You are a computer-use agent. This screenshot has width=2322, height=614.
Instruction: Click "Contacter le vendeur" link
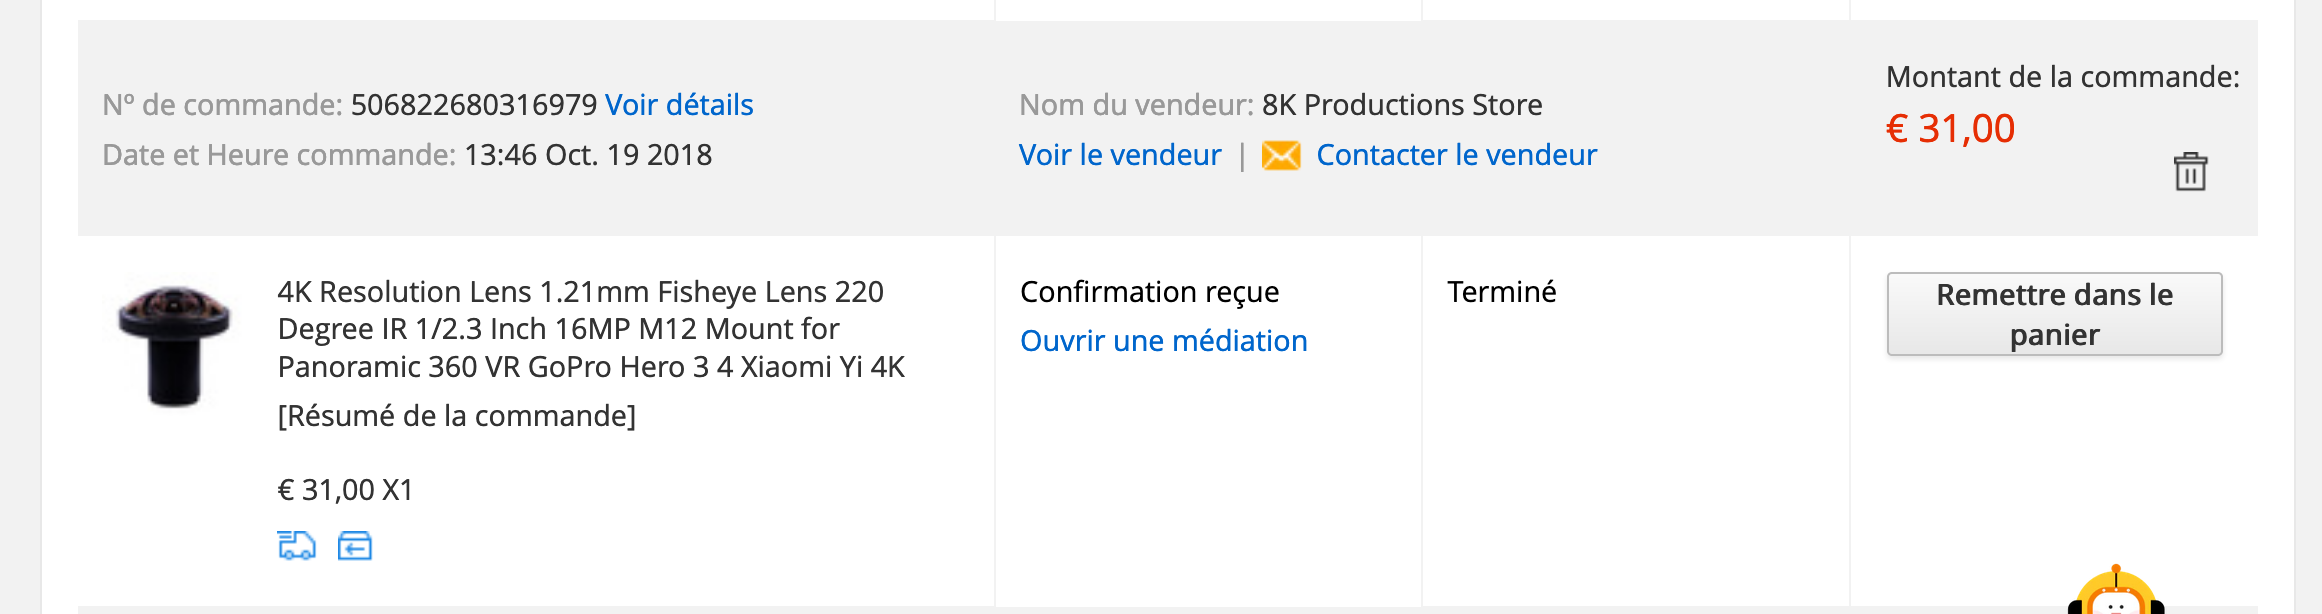click(x=1456, y=156)
